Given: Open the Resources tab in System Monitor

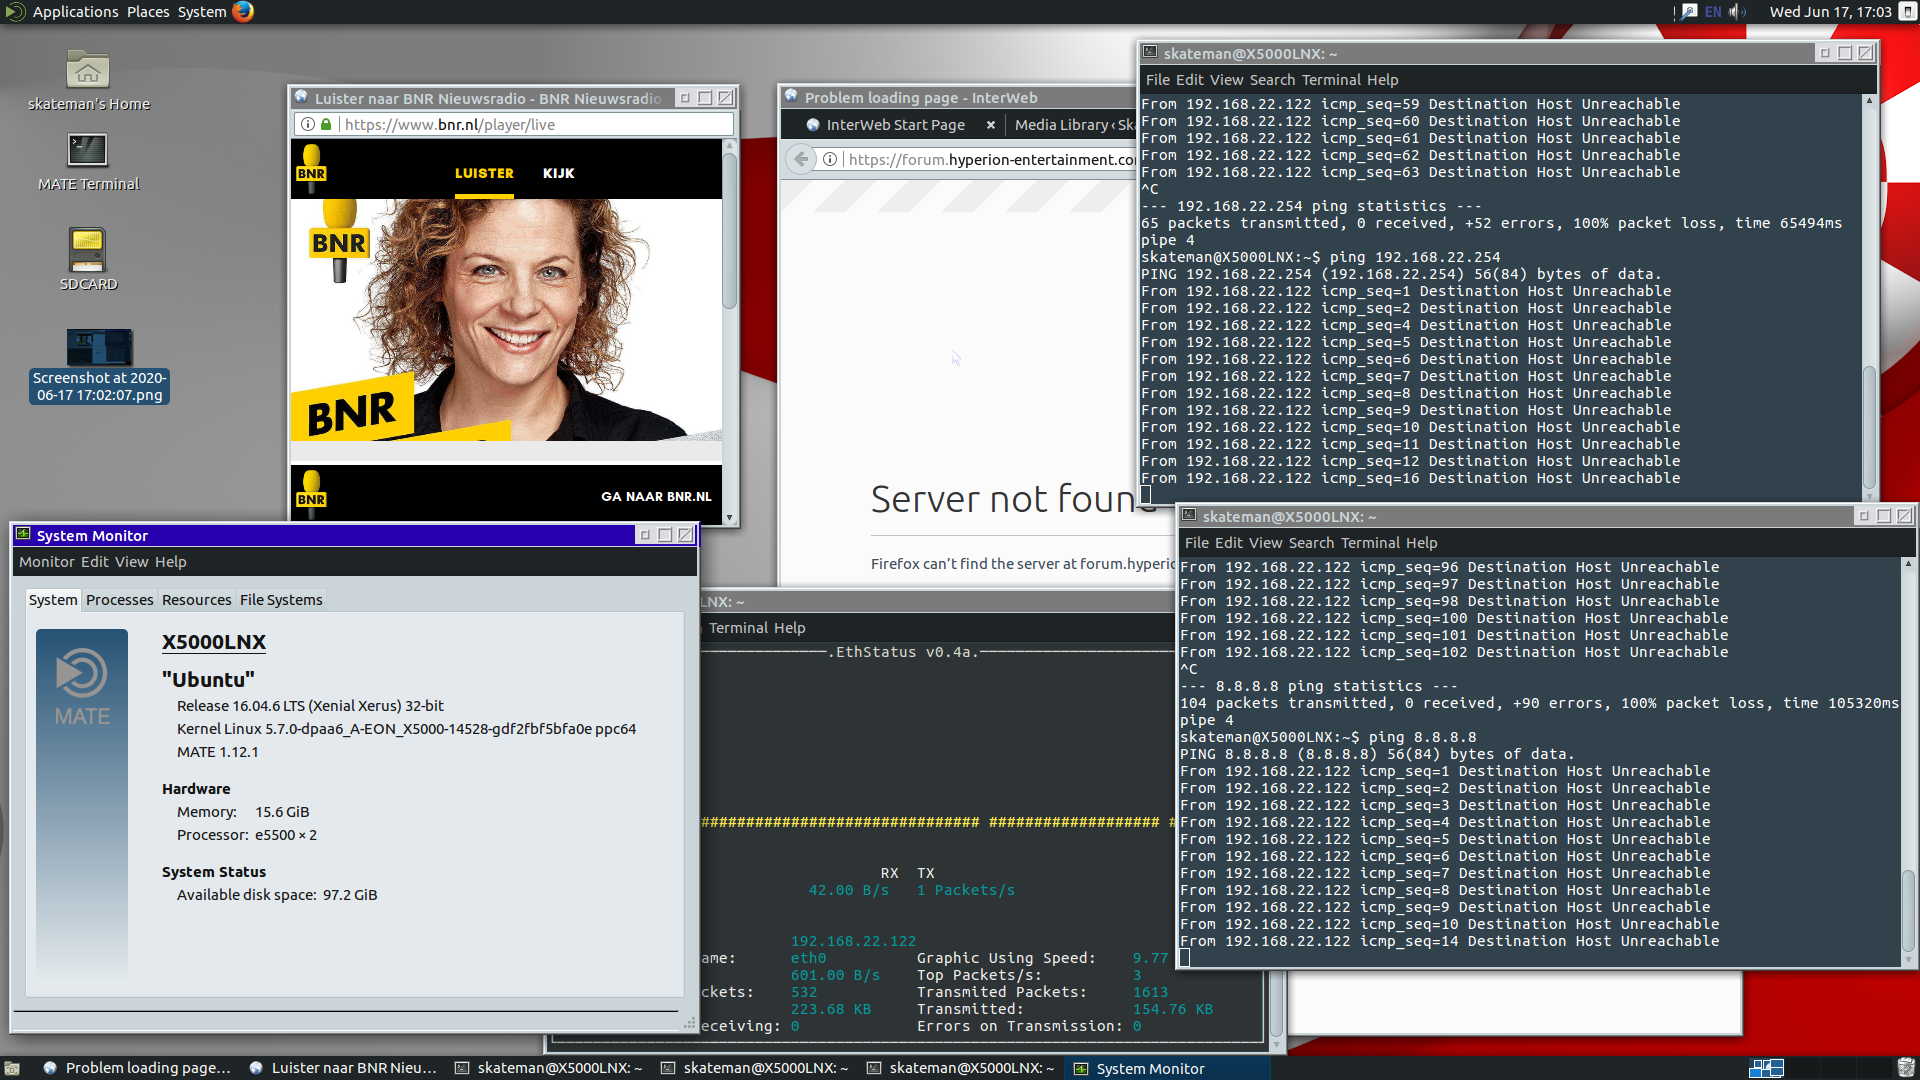Looking at the screenshot, I should (196, 600).
